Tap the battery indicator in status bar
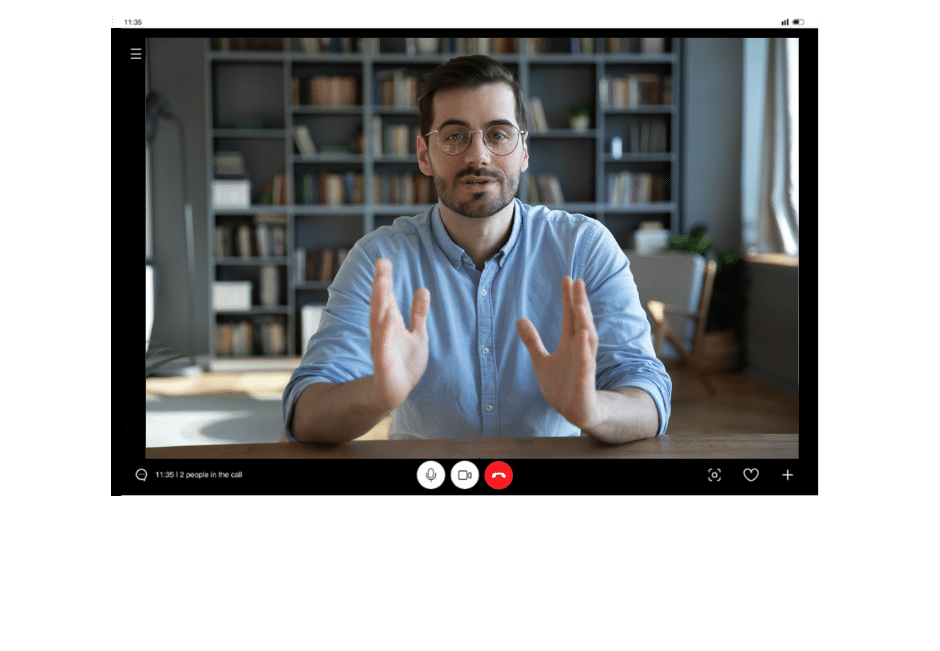The width and height of the screenshot is (940, 651). coord(799,21)
